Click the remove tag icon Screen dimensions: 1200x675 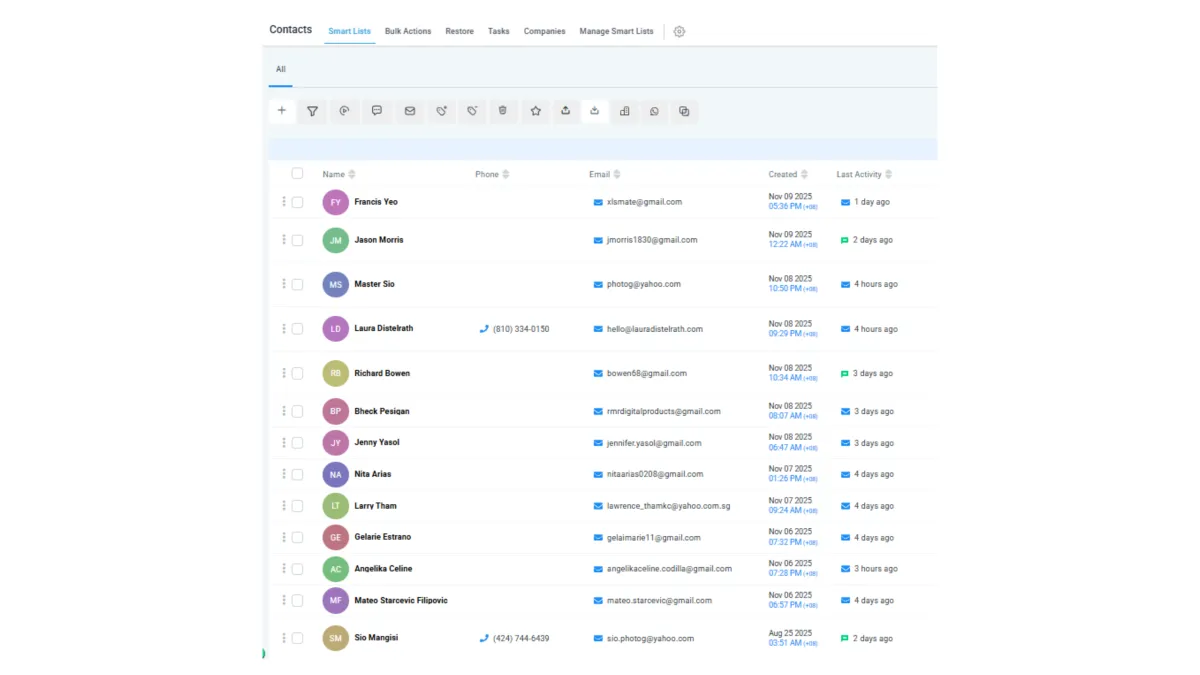473,111
